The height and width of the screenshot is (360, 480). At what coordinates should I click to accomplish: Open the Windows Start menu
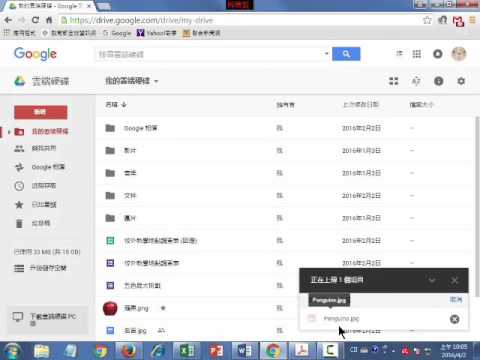coord(12,351)
